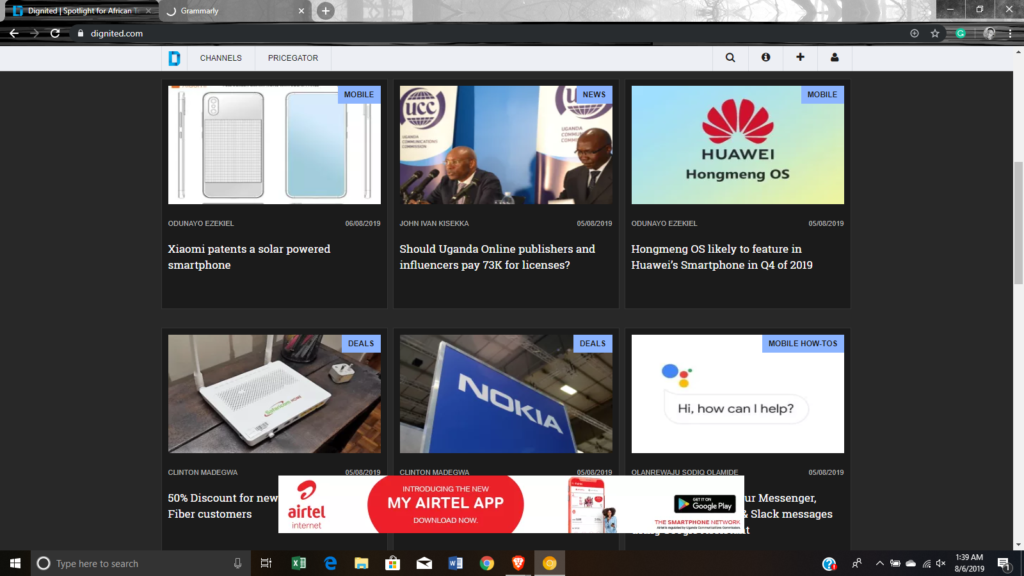Open the Nokia sign thumbnail
The image size is (1024, 576).
(x=506, y=394)
